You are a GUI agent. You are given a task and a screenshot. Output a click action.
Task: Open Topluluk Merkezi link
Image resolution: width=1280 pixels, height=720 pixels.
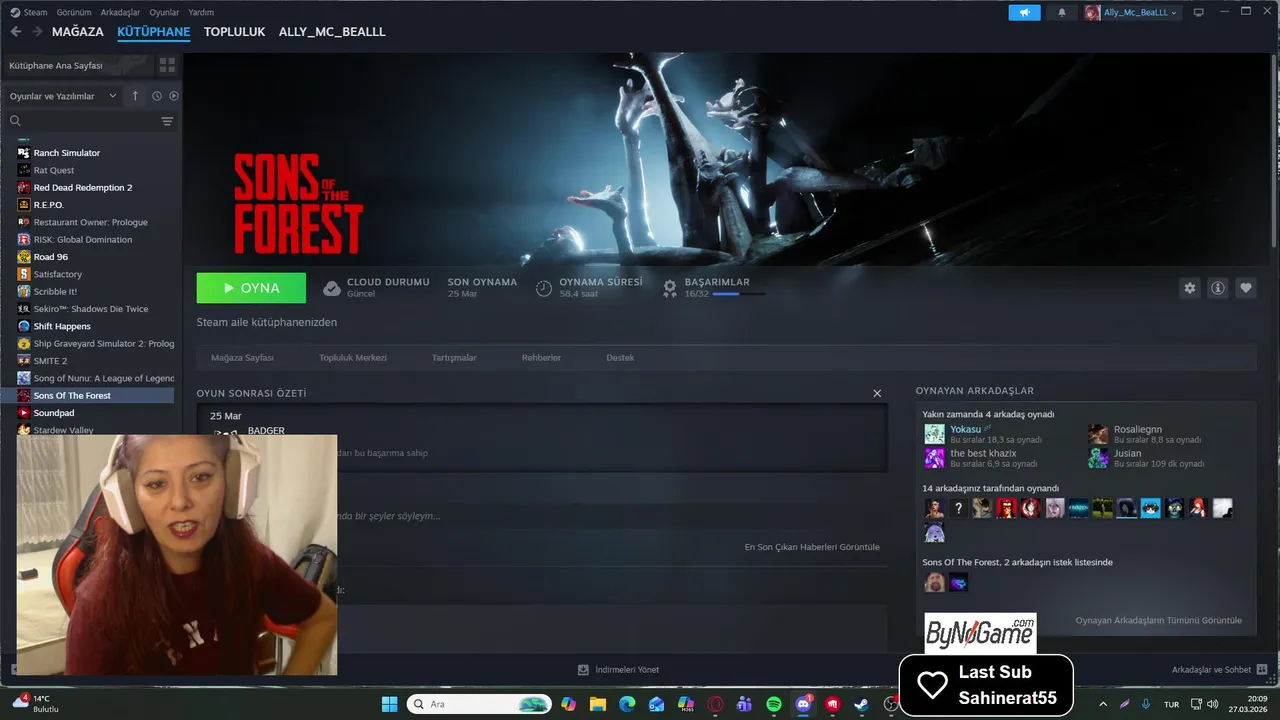click(353, 358)
